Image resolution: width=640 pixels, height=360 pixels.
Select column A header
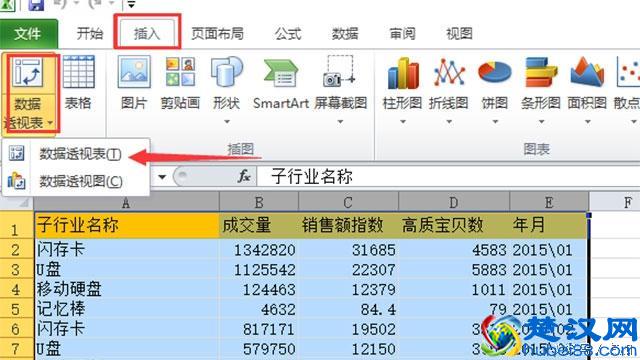click(x=127, y=202)
